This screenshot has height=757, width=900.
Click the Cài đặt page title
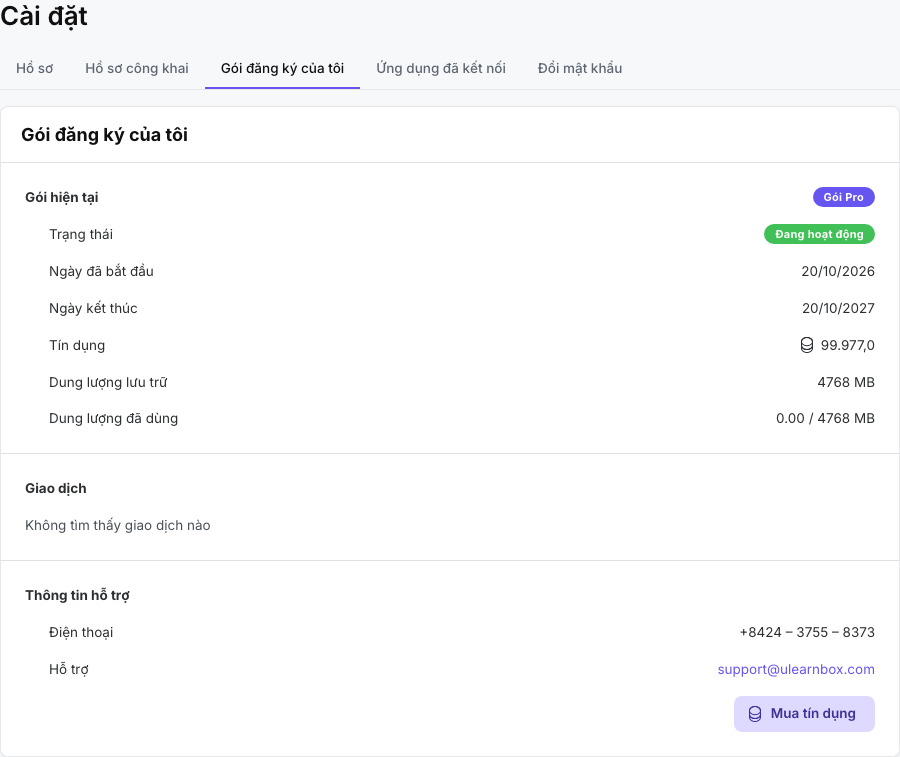pos(44,15)
